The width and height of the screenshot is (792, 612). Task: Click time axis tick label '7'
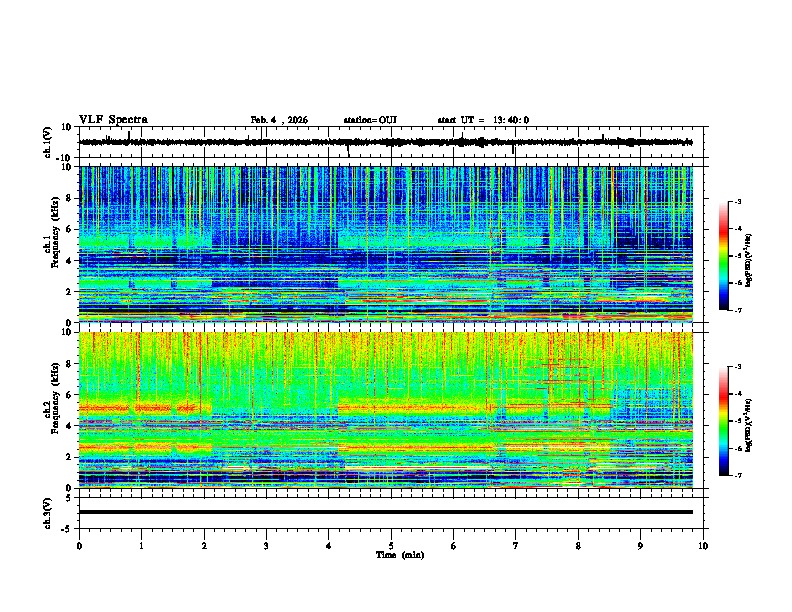coord(516,546)
